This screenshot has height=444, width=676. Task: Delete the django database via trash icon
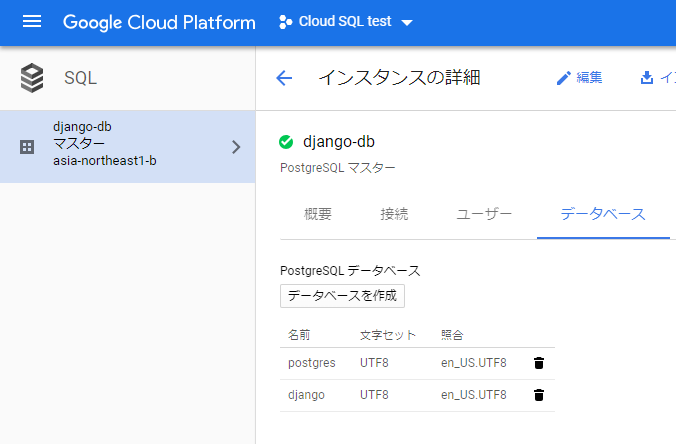pos(539,395)
